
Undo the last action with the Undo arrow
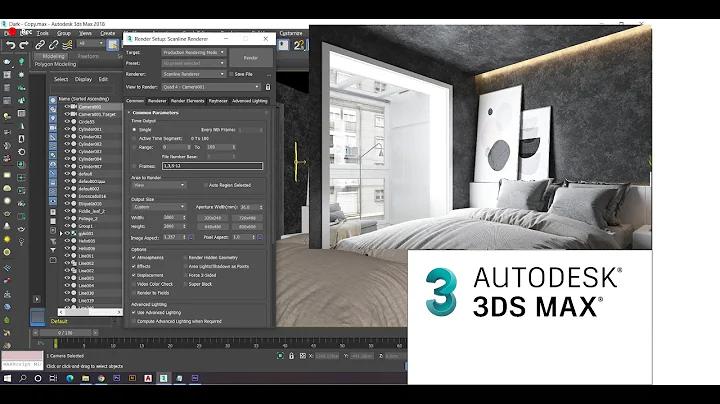(10, 45)
